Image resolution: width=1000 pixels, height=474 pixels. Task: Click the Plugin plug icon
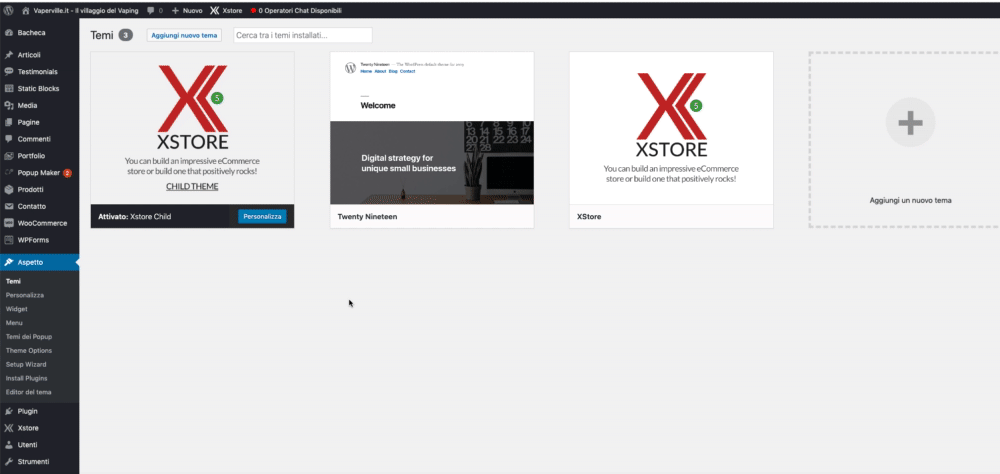(x=9, y=411)
